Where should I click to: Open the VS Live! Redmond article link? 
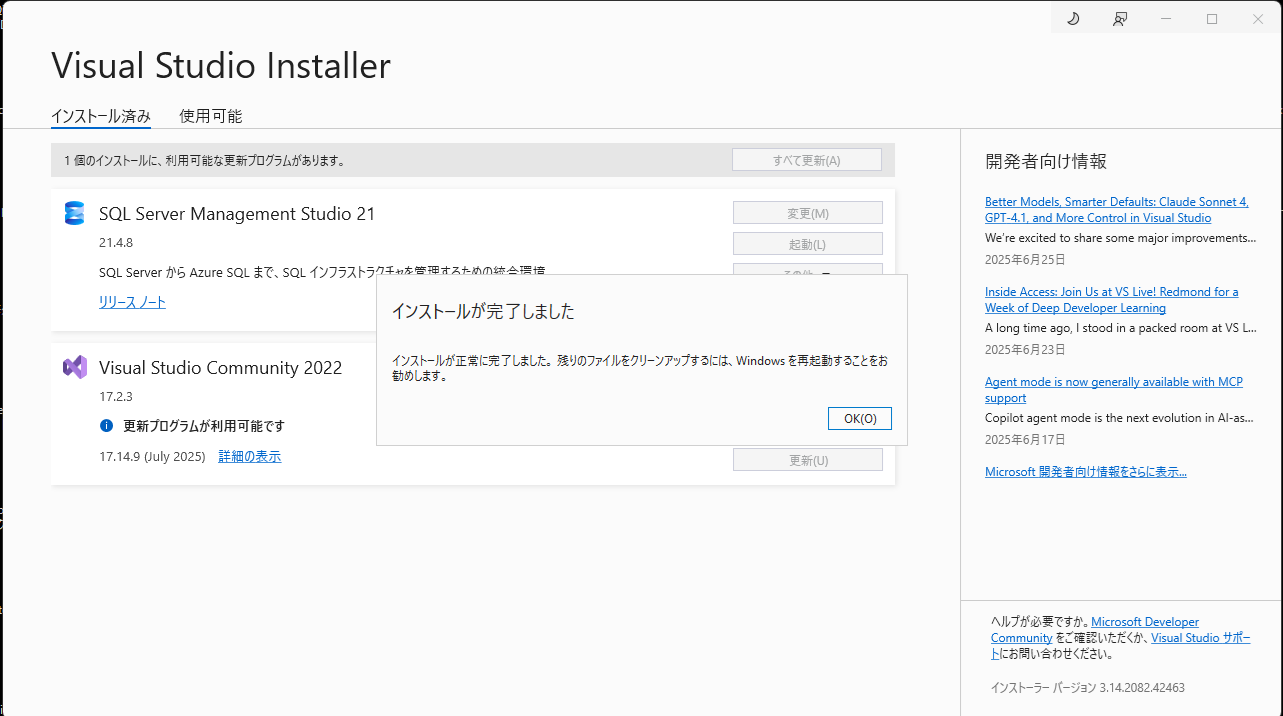pyautogui.click(x=1111, y=299)
